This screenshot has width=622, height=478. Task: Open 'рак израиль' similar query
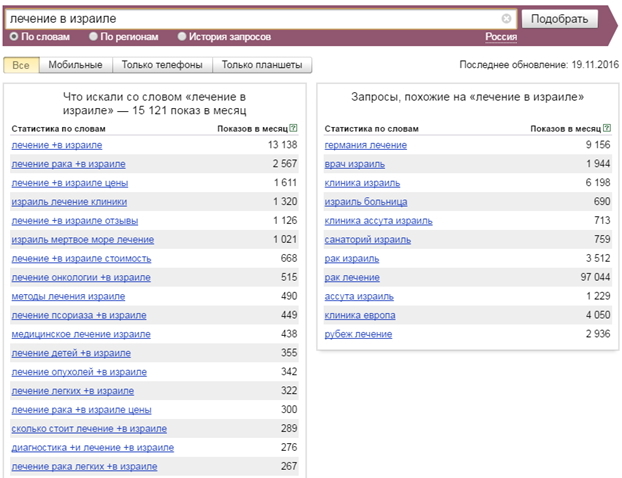point(352,259)
